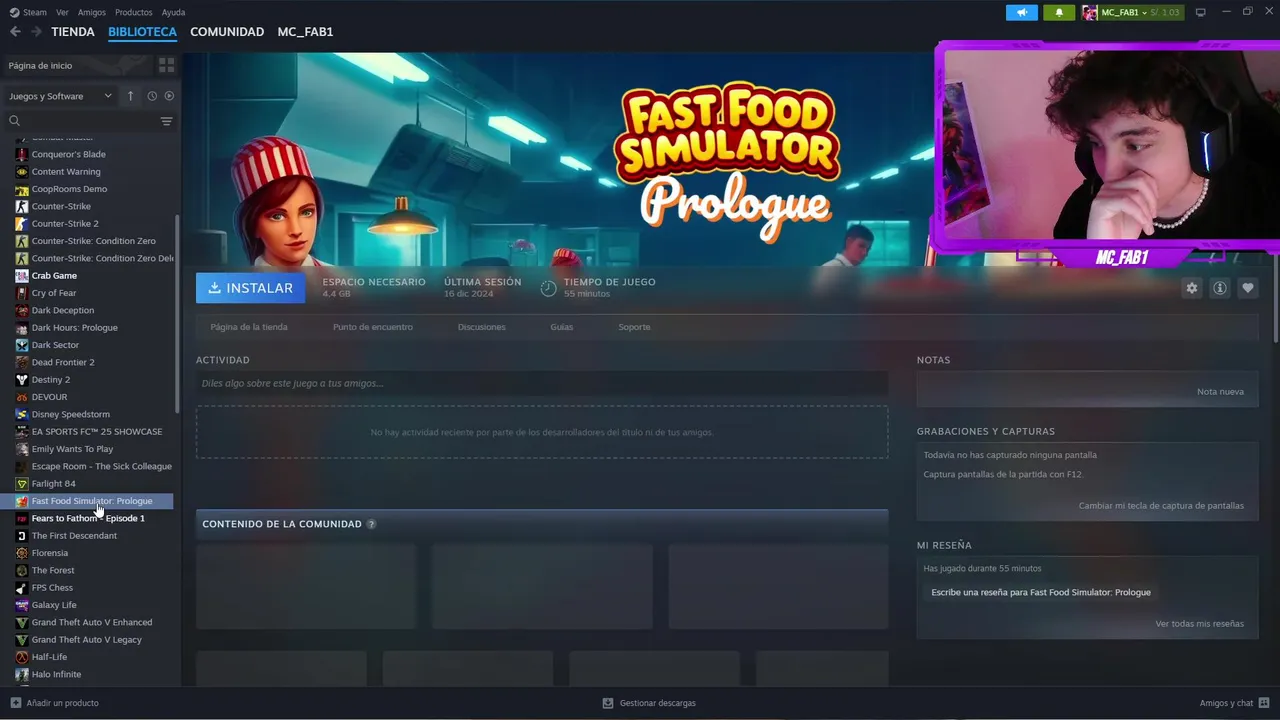Select The First Descendant in library
The height and width of the screenshot is (720, 1280).
(74, 536)
